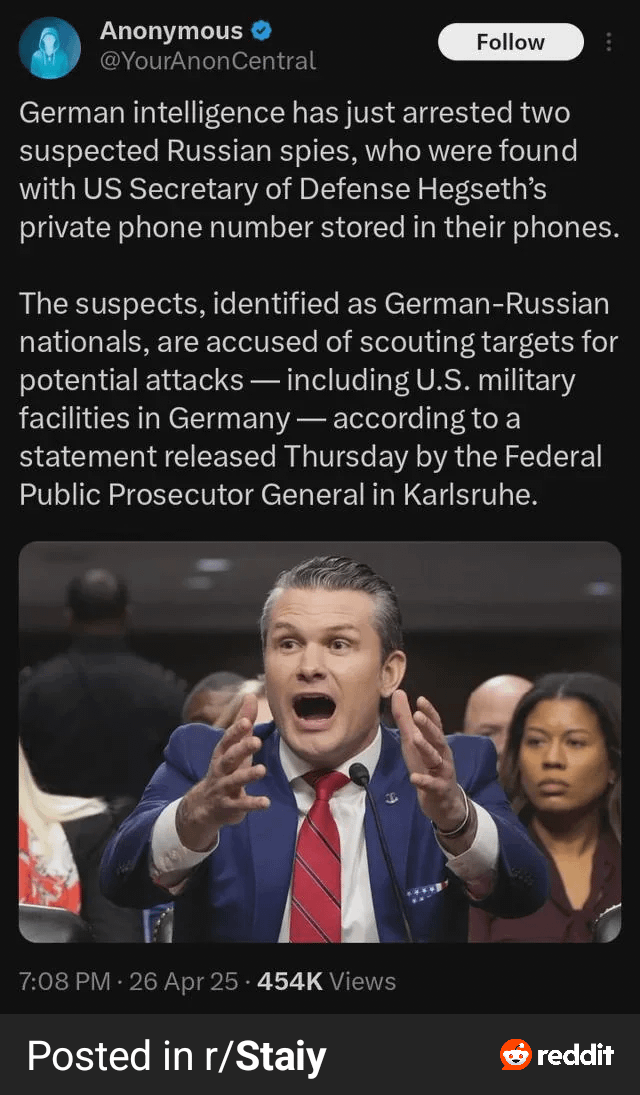640x1095 pixels.
Task: Open the @YourAnonCentral handle
Action: 208,61
